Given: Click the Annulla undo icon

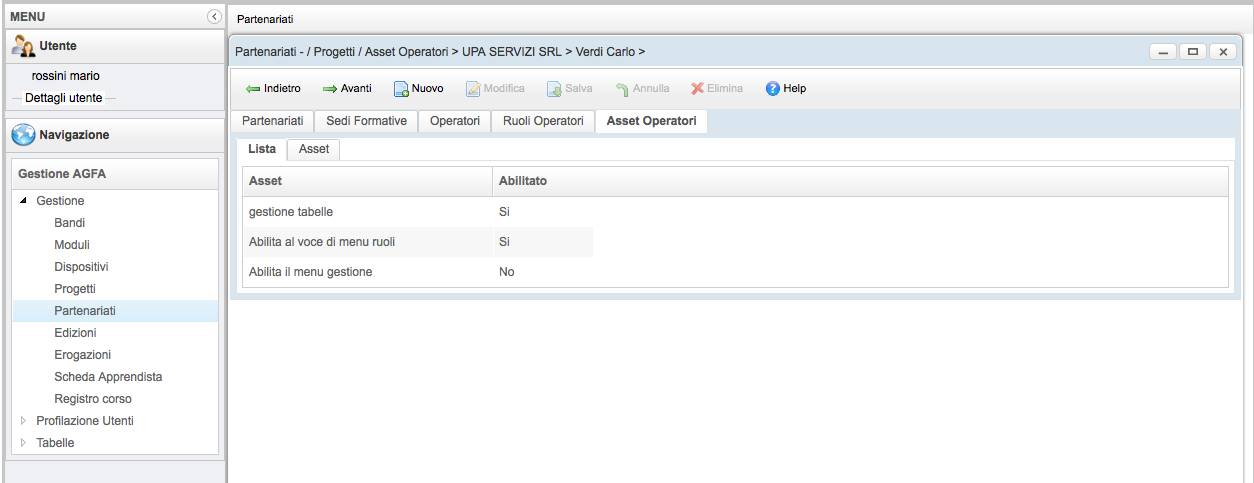Looking at the screenshot, I should pos(622,89).
